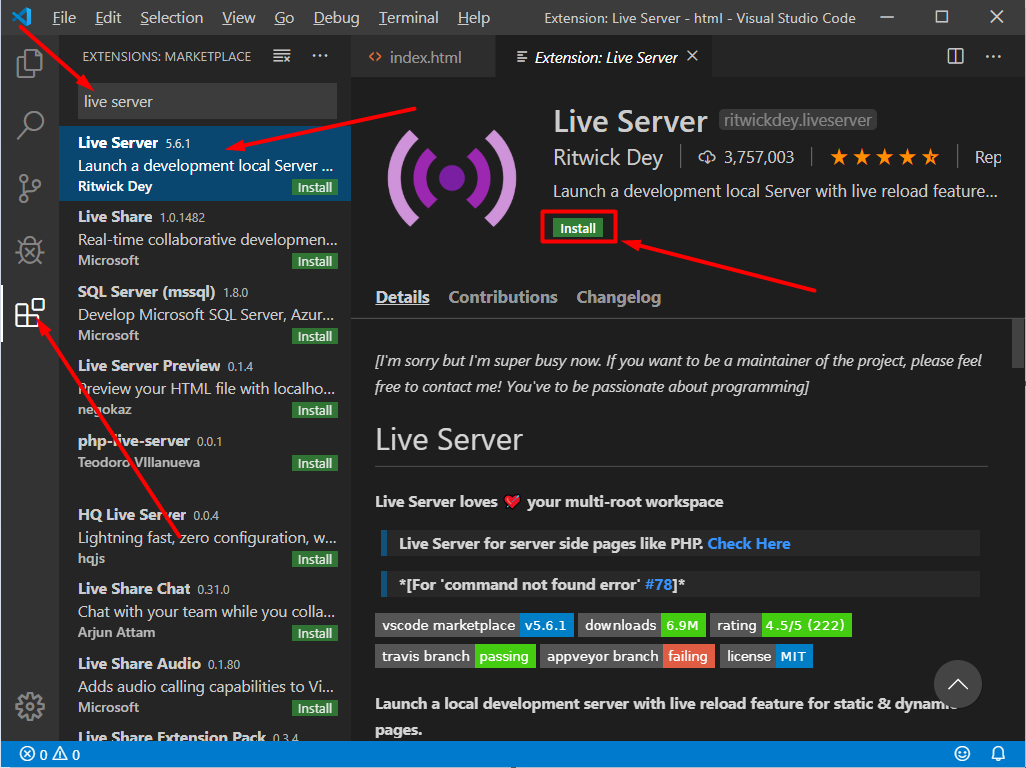The width and height of the screenshot is (1026, 768).
Task: Switch to the Changelog tab
Action: pyautogui.click(x=618, y=297)
